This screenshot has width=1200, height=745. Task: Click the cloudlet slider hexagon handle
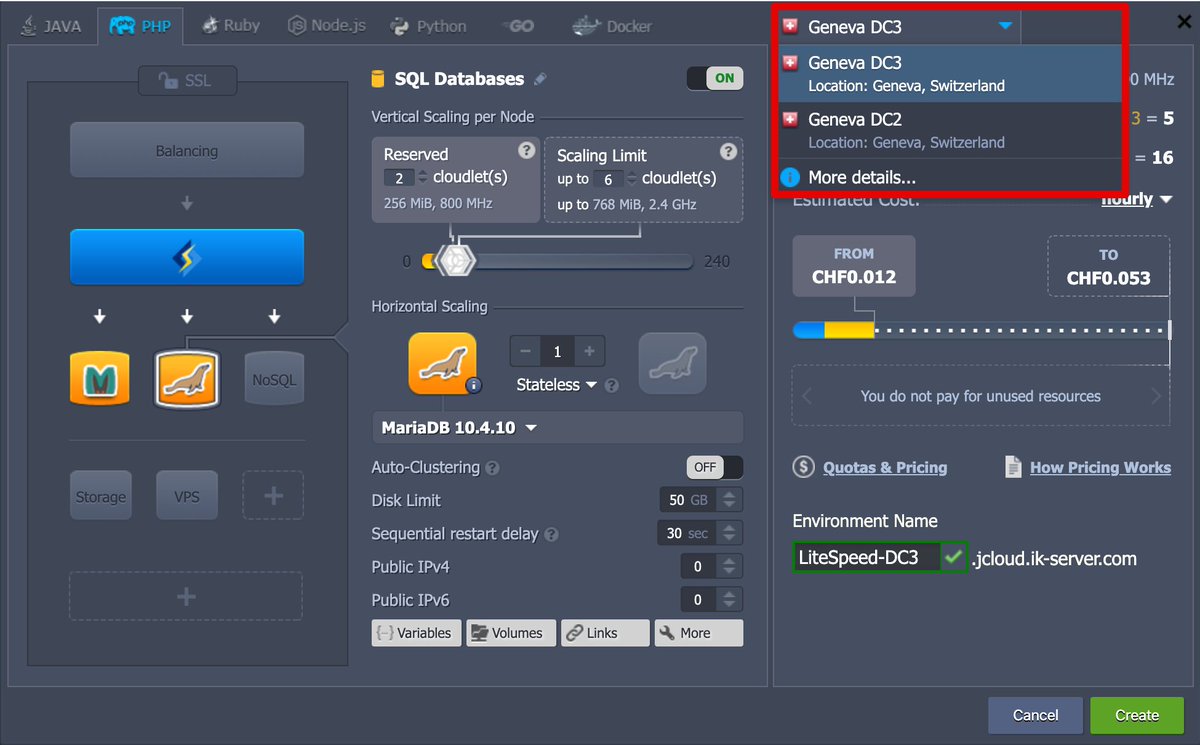click(456, 261)
